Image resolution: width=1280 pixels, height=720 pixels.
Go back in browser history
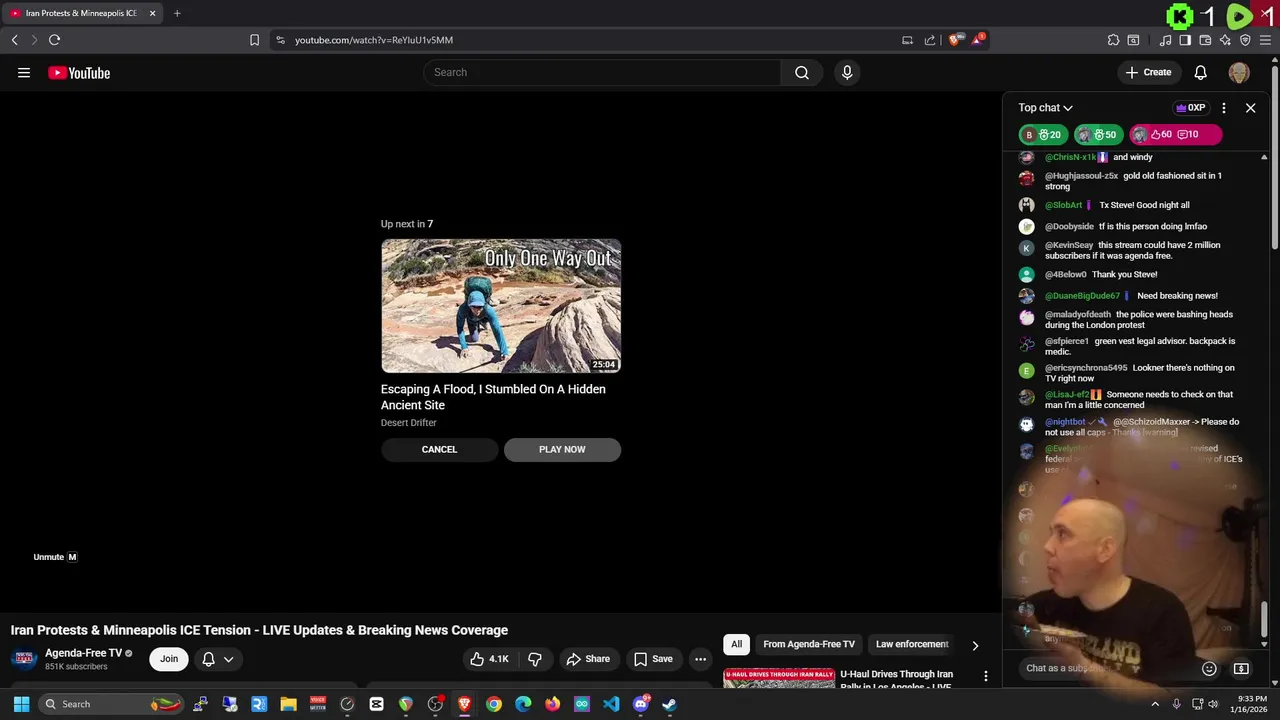(x=14, y=40)
